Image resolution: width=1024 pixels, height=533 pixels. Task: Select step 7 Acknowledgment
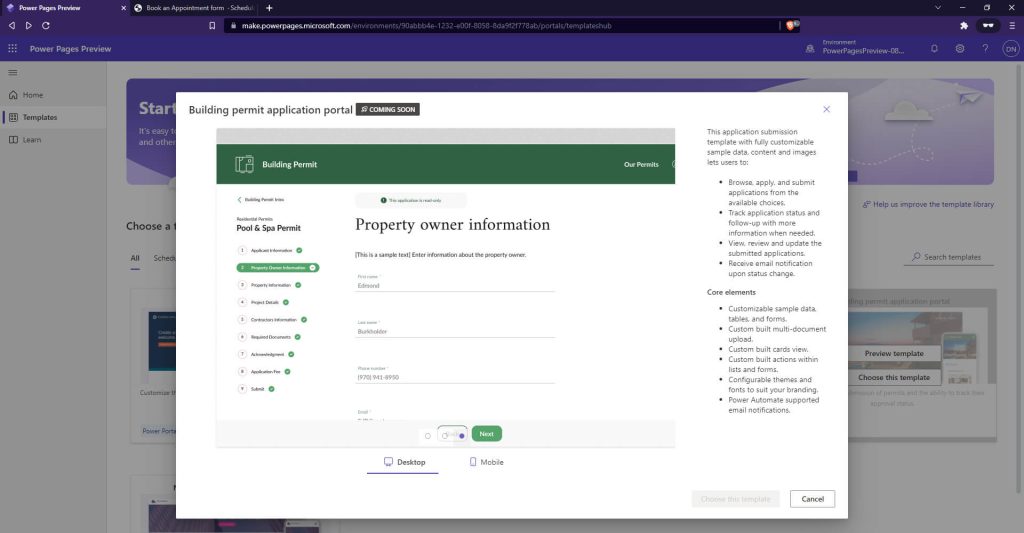[x=266, y=354]
